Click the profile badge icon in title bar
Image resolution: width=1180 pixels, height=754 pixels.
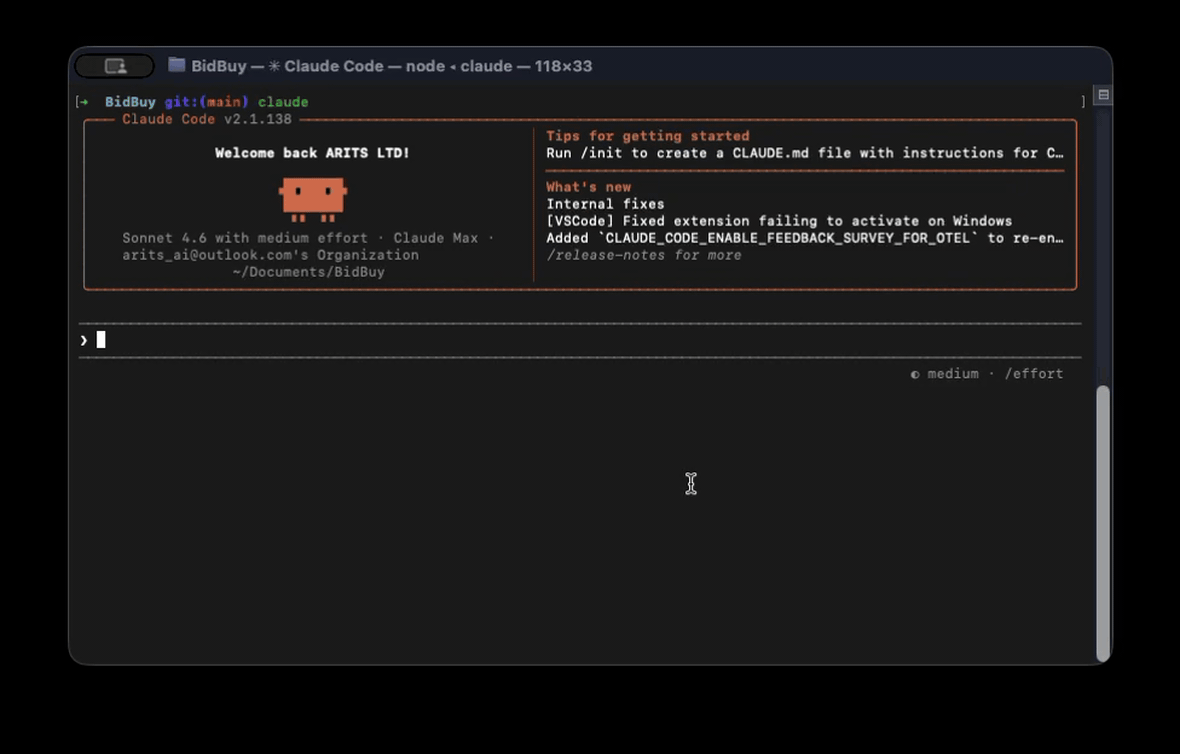click(114, 66)
